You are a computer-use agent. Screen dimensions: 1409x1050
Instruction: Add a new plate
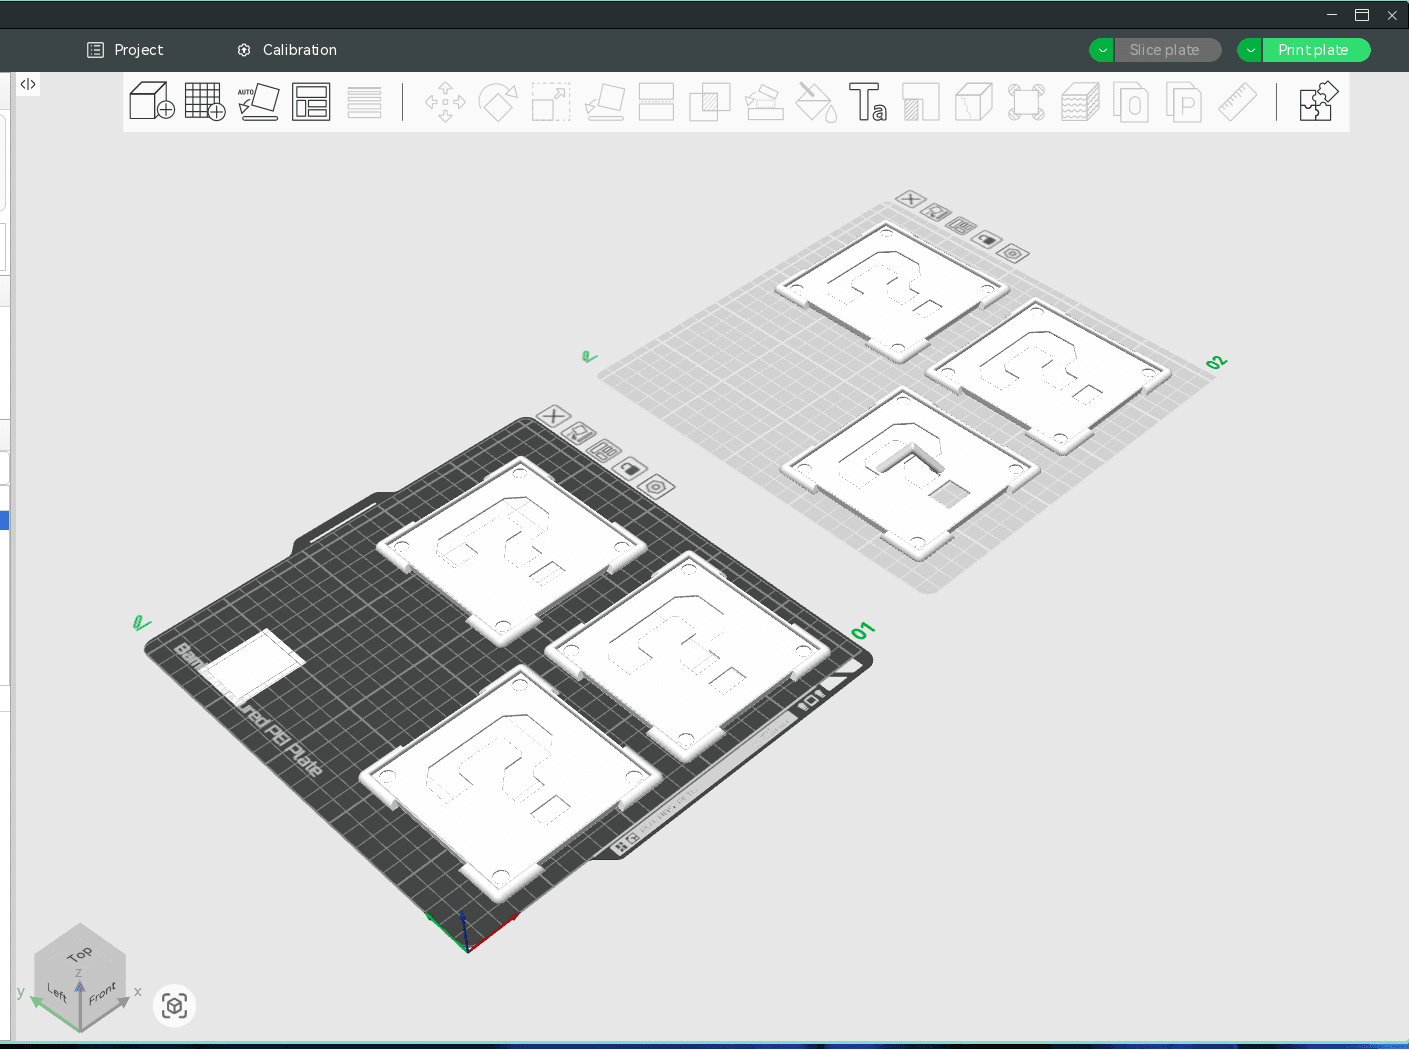click(204, 101)
